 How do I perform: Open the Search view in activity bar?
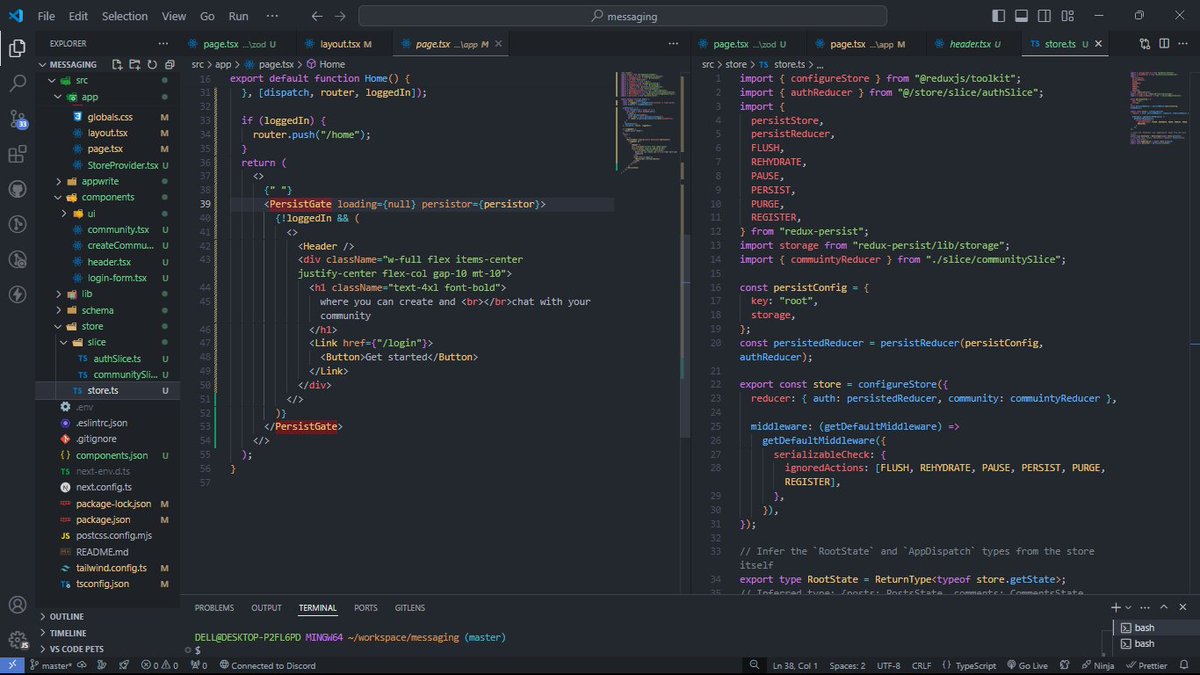tap(17, 84)
